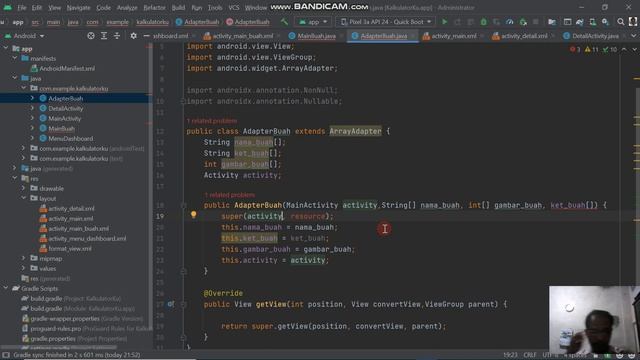Open the File menu
The height and width of the screenshot is (360, 640).
22,8
